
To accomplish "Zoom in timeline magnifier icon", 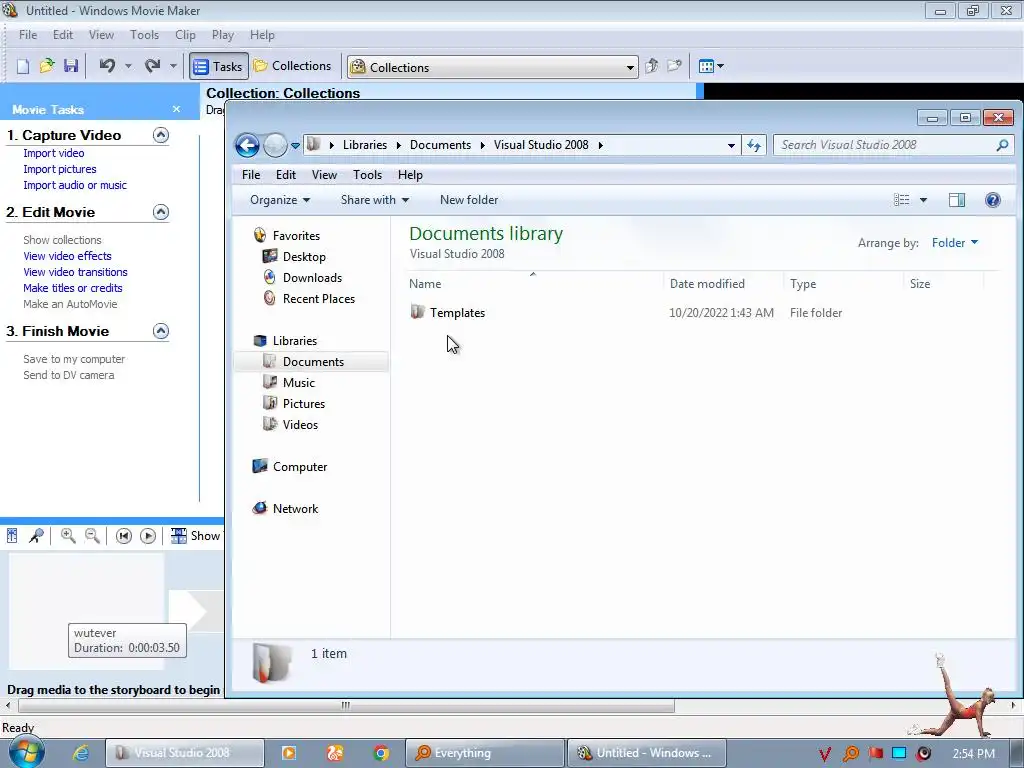I will (67, 536).
